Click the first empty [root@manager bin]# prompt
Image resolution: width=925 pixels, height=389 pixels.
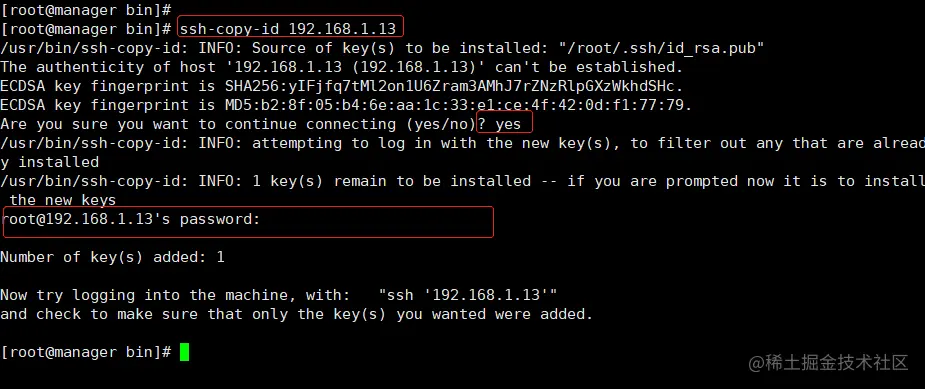pyautogui.click(x=86, y=10)
